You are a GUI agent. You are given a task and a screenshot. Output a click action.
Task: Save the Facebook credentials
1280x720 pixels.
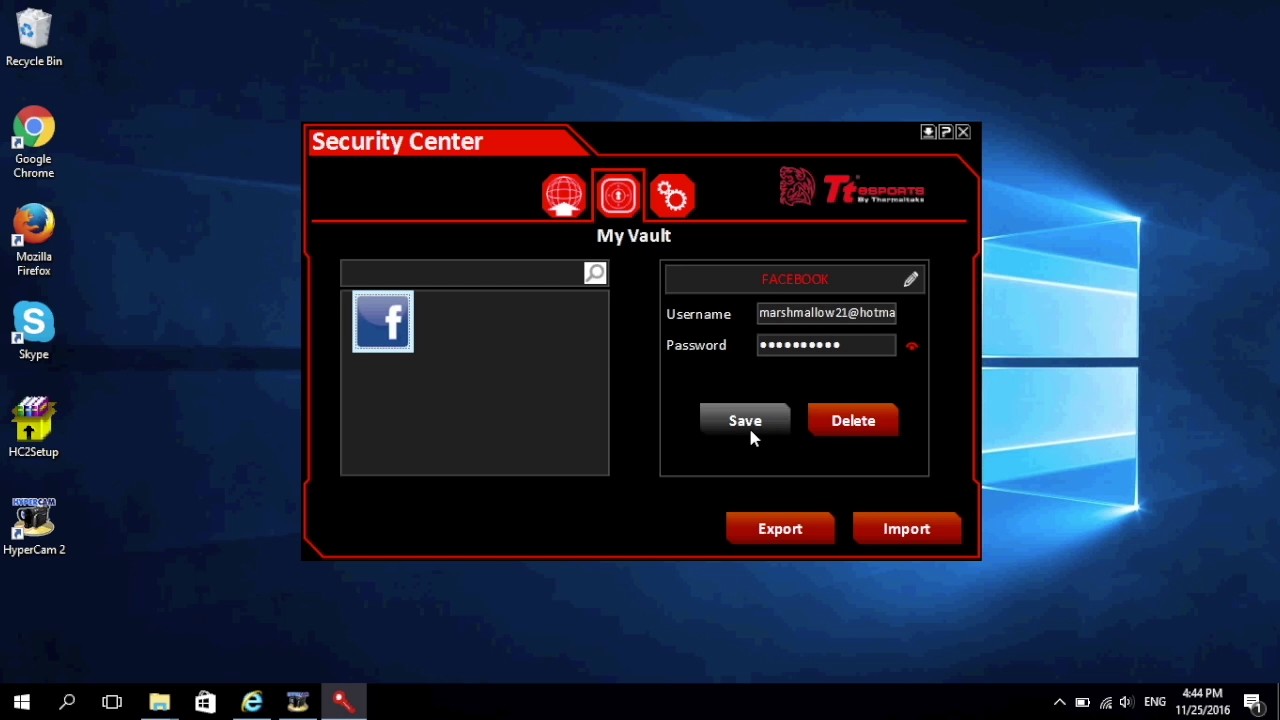coord(745,421)
